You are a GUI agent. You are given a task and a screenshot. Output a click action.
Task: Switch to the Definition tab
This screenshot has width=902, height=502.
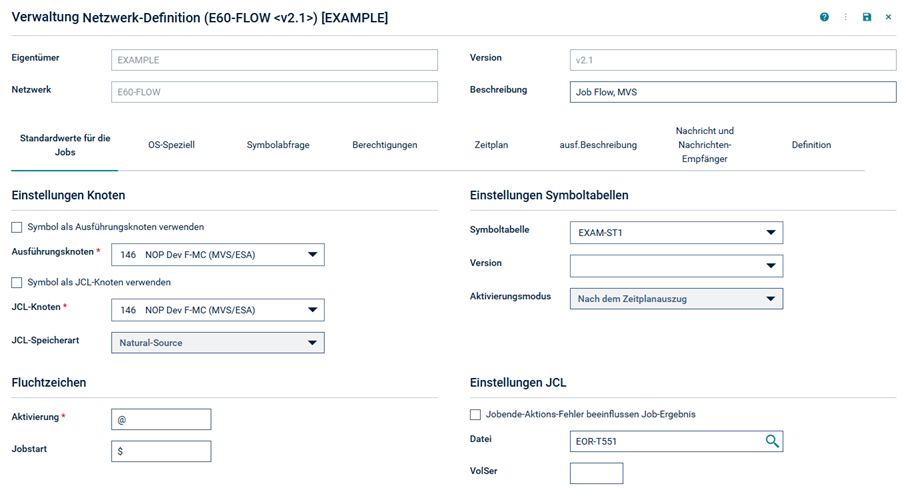click(811, 145)
